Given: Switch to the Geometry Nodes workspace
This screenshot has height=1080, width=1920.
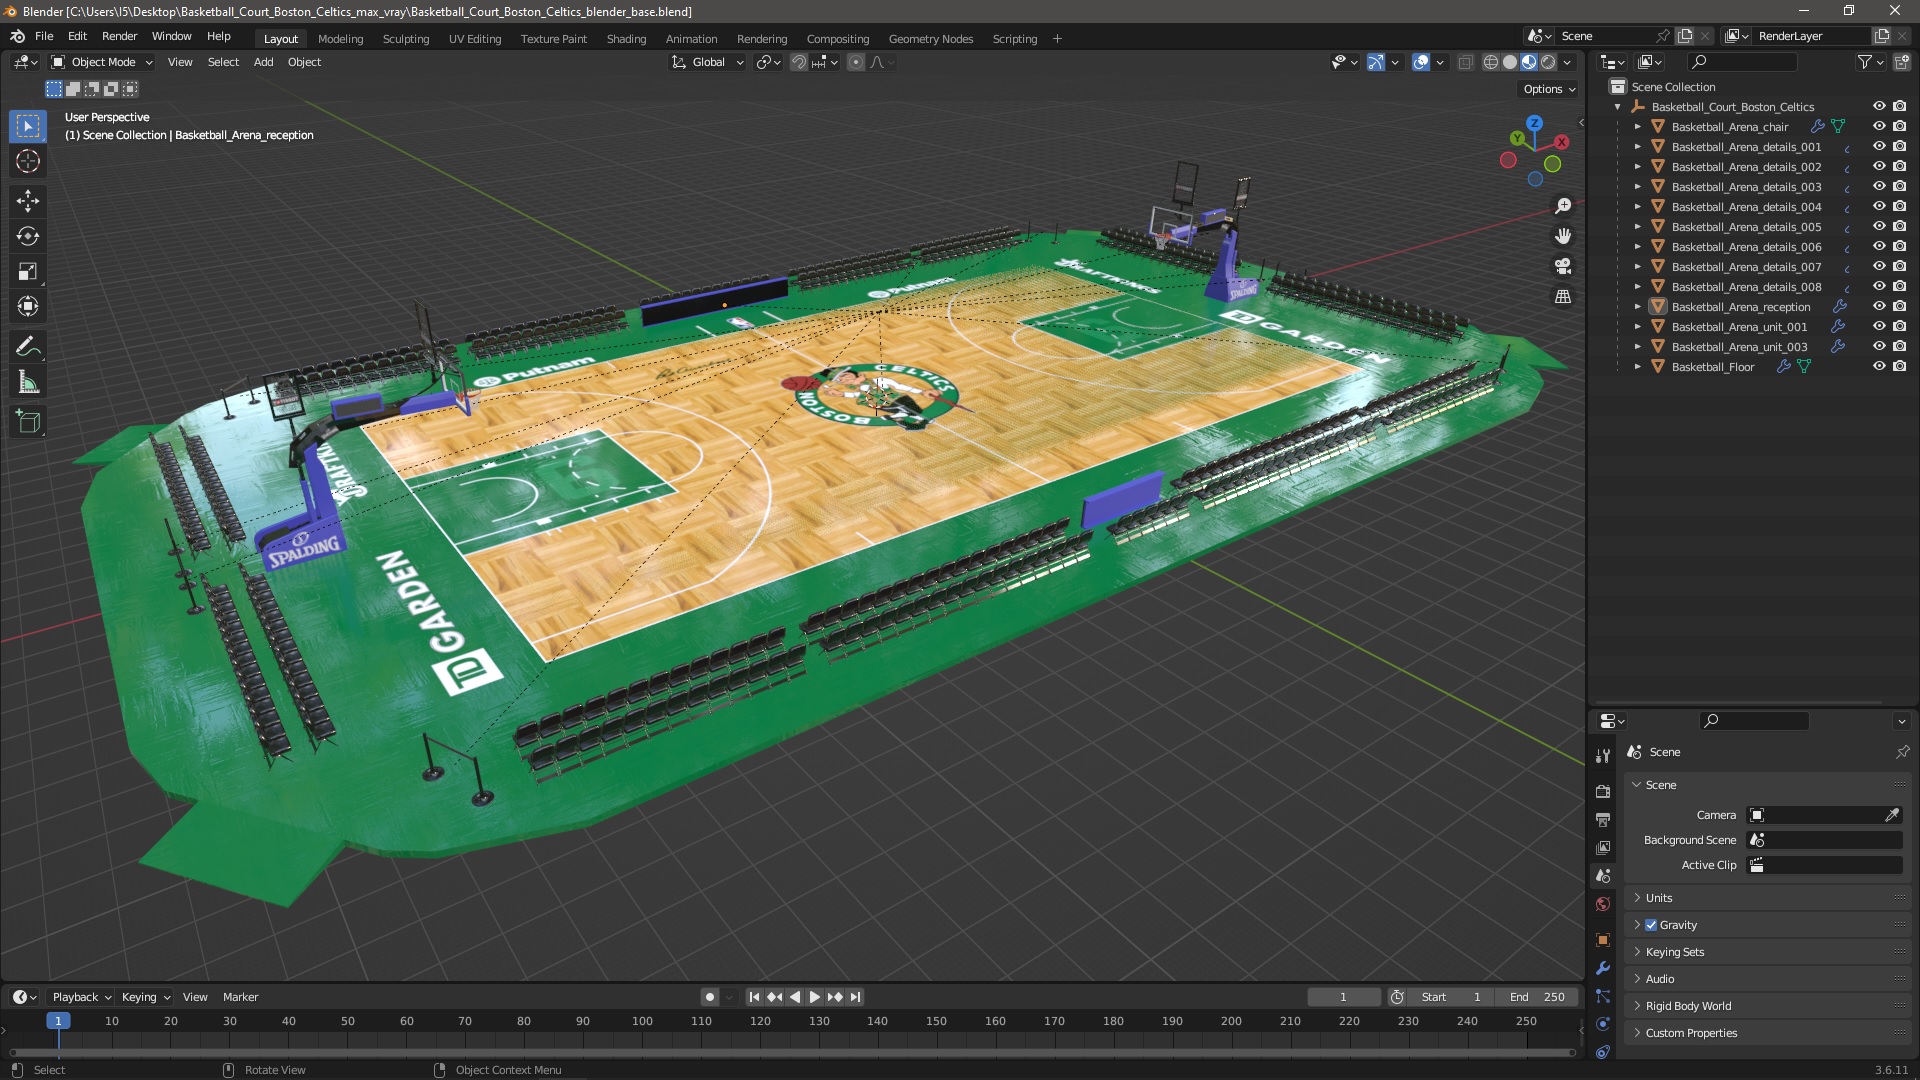Looking at the screenshot, I should [930, 39].
